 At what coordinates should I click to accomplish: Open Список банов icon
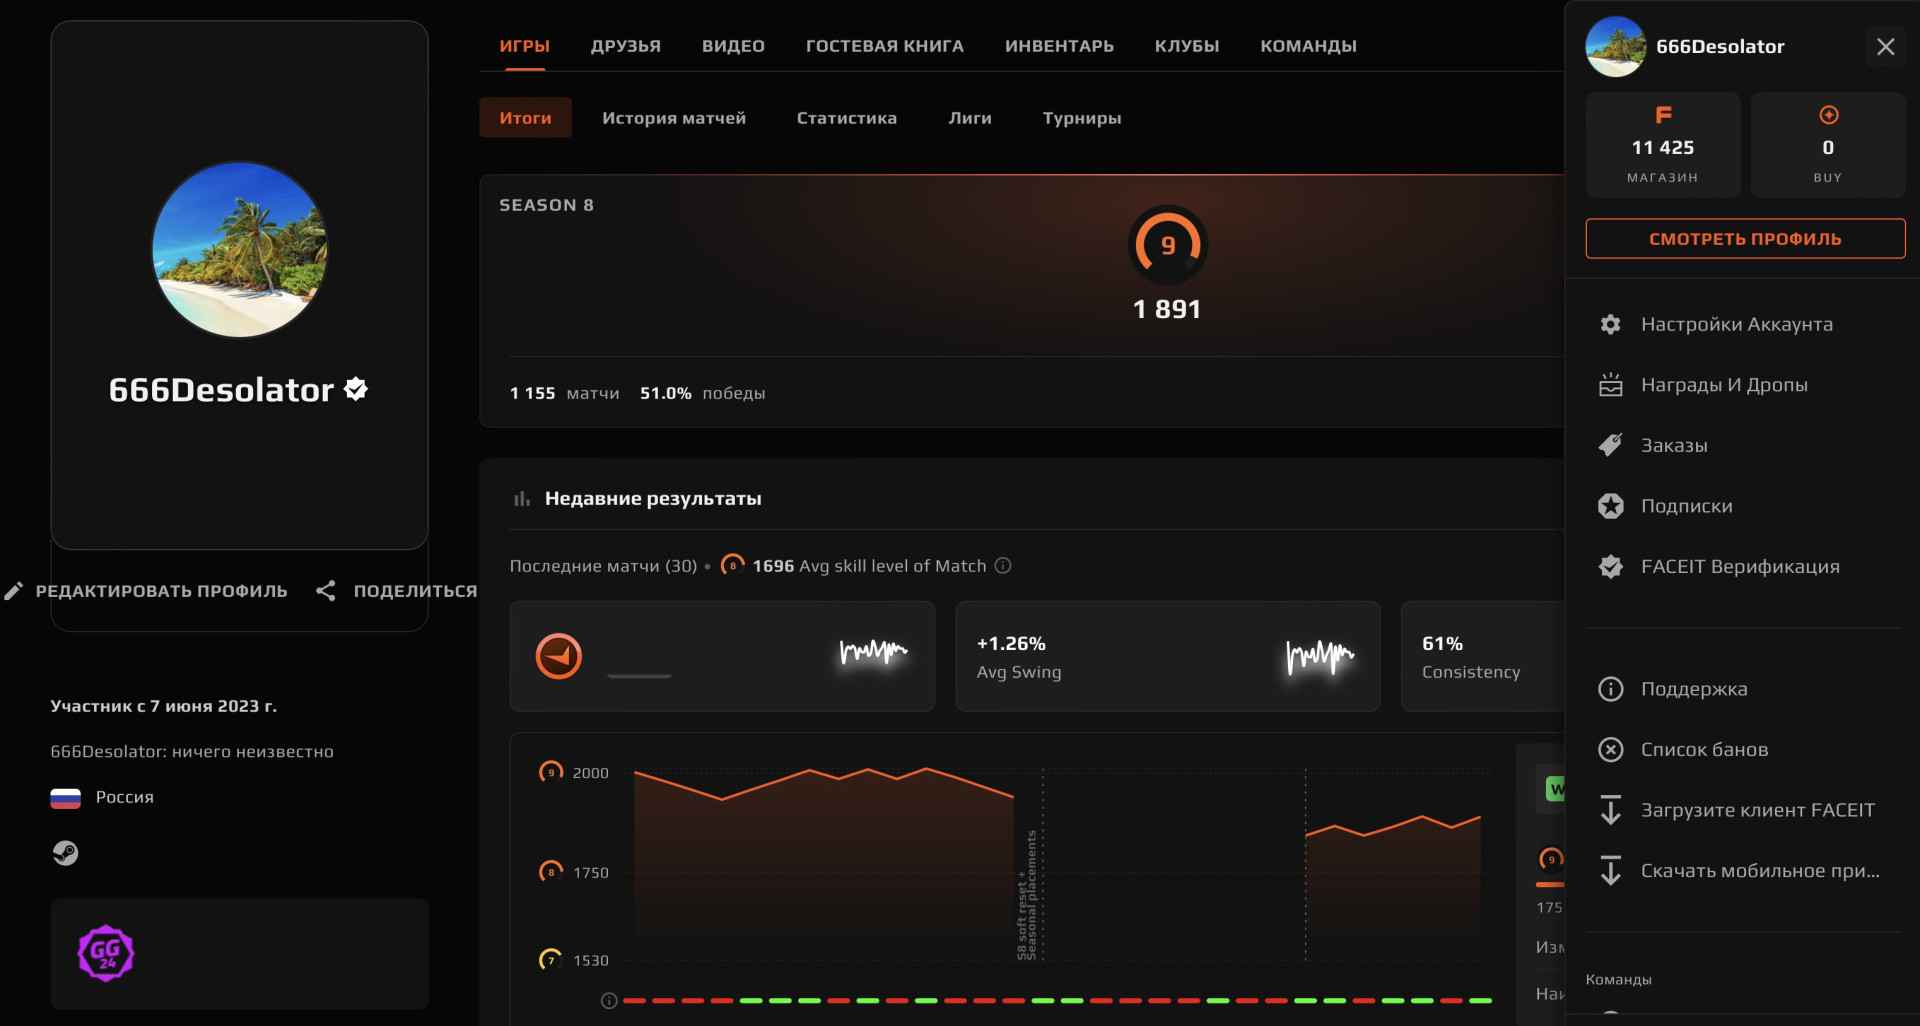1610,750
